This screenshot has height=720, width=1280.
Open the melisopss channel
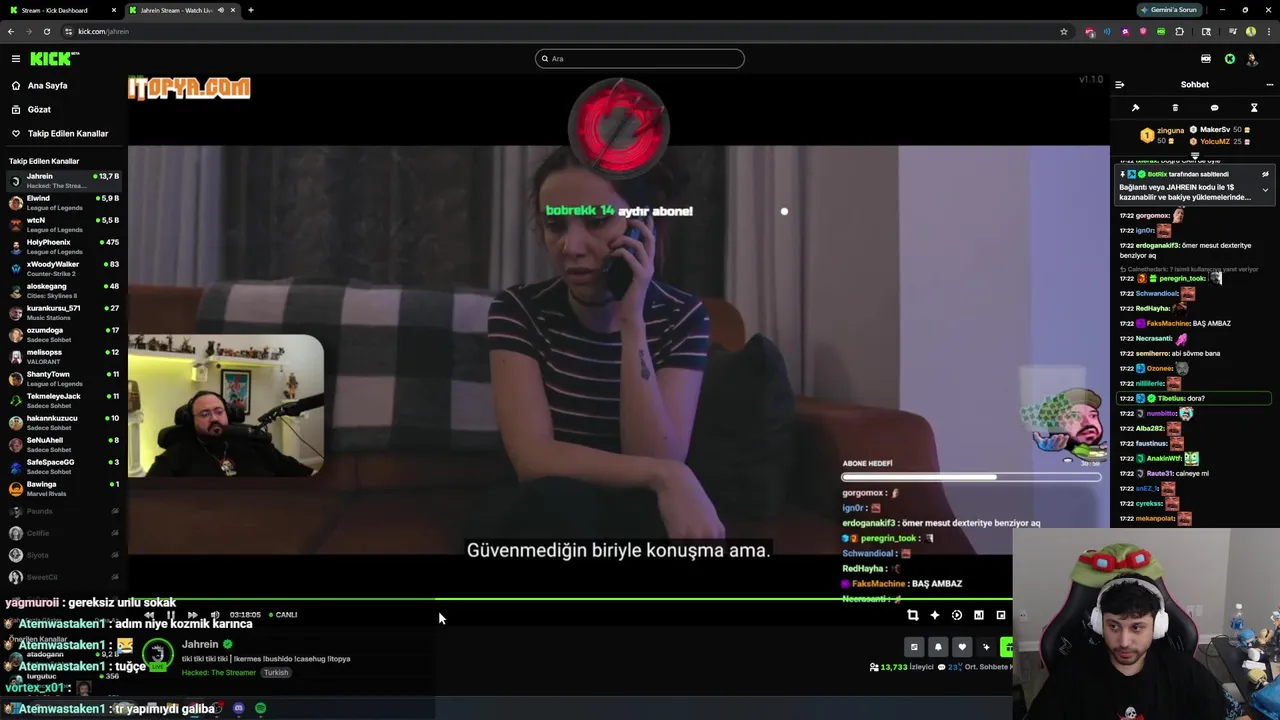pyautogui.click(x=64, y=357)
